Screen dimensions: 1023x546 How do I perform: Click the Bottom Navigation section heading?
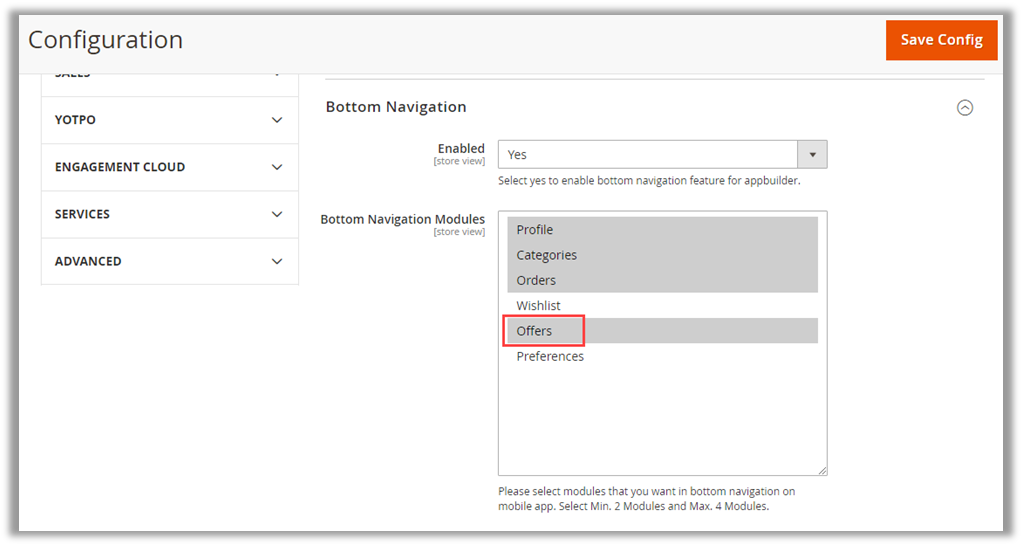(x=396, y=107)
